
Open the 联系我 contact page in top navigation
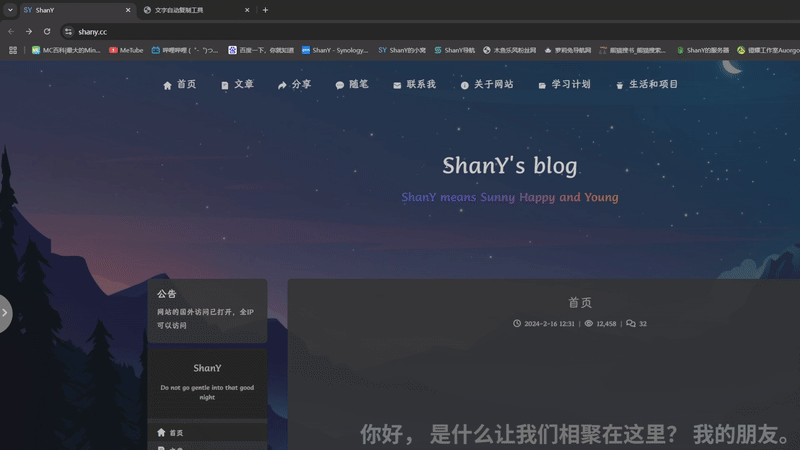(x=414, y=85)
